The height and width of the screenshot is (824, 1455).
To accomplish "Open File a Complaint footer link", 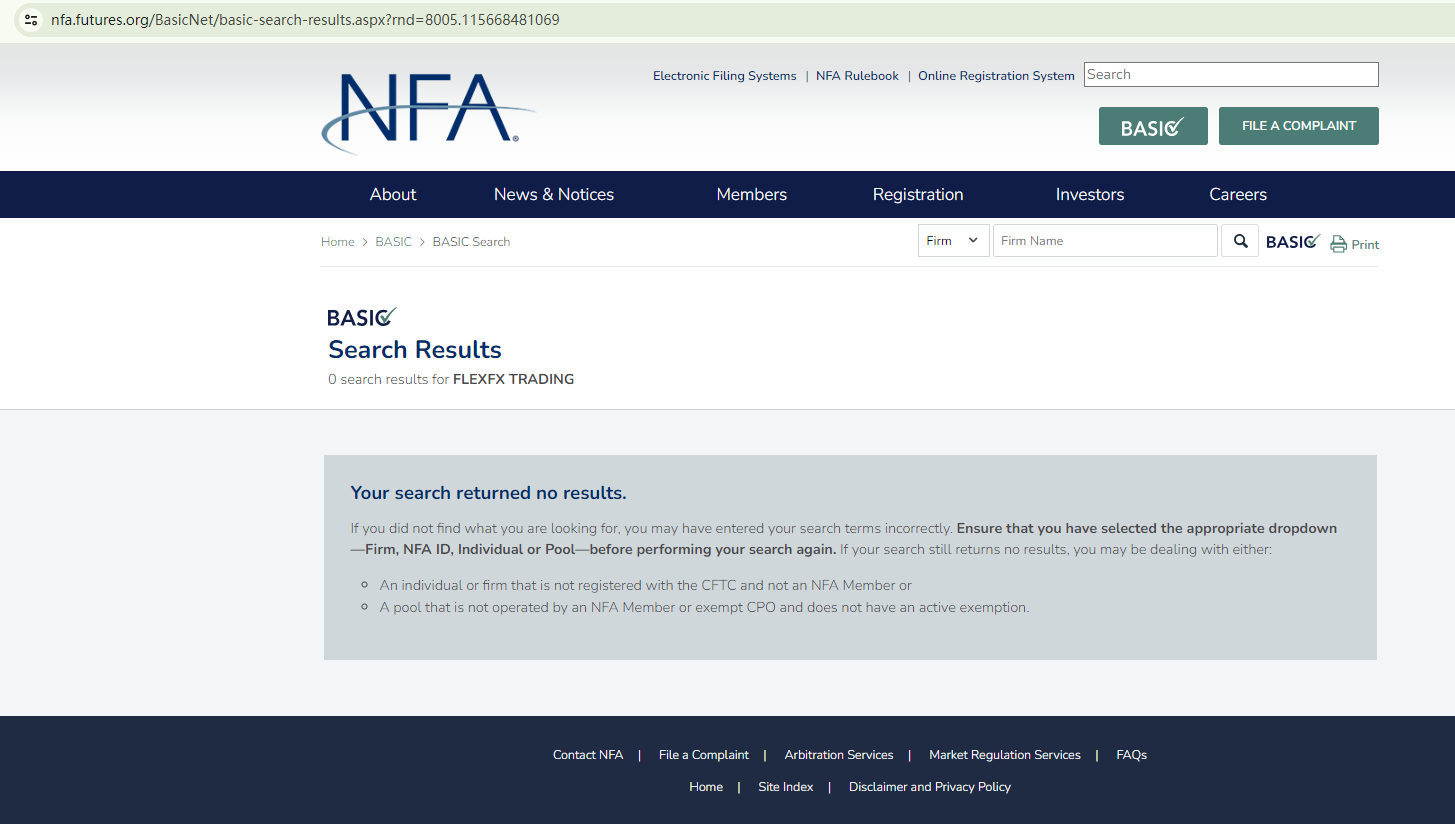I will tap(704, 755).
